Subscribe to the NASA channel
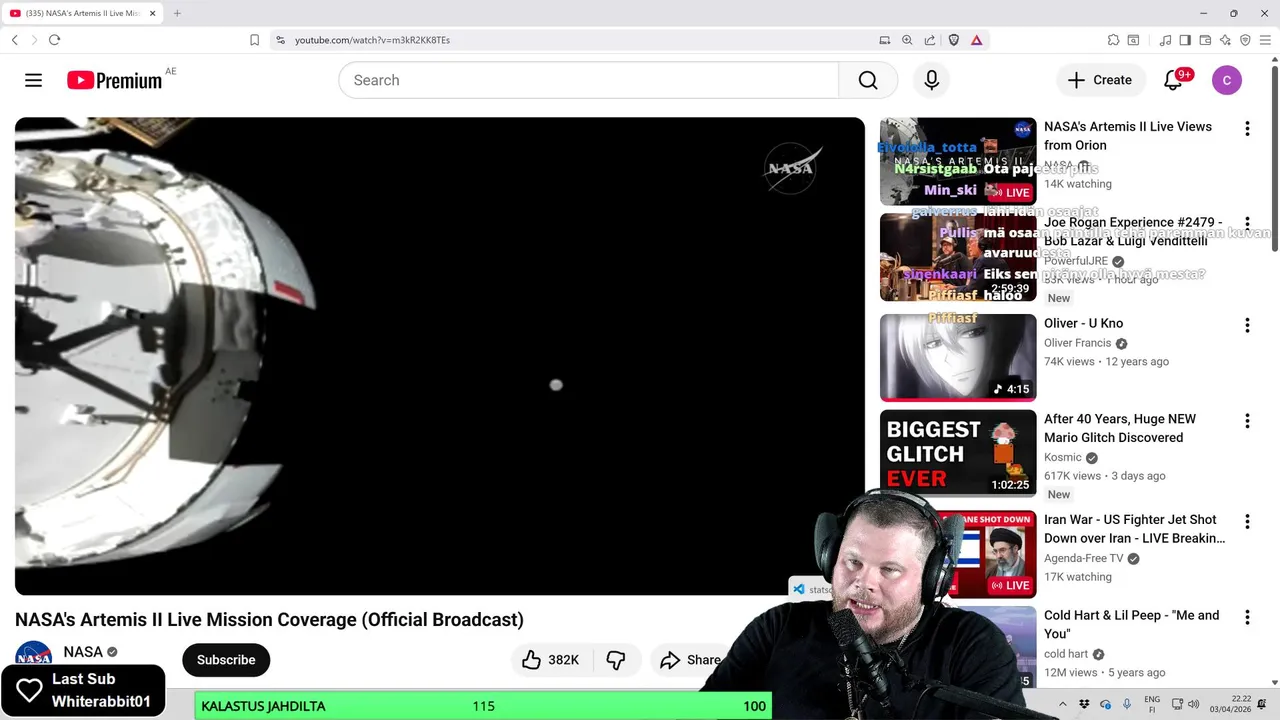The width and height of the screenshot is (1280, 720). point(226,660)
